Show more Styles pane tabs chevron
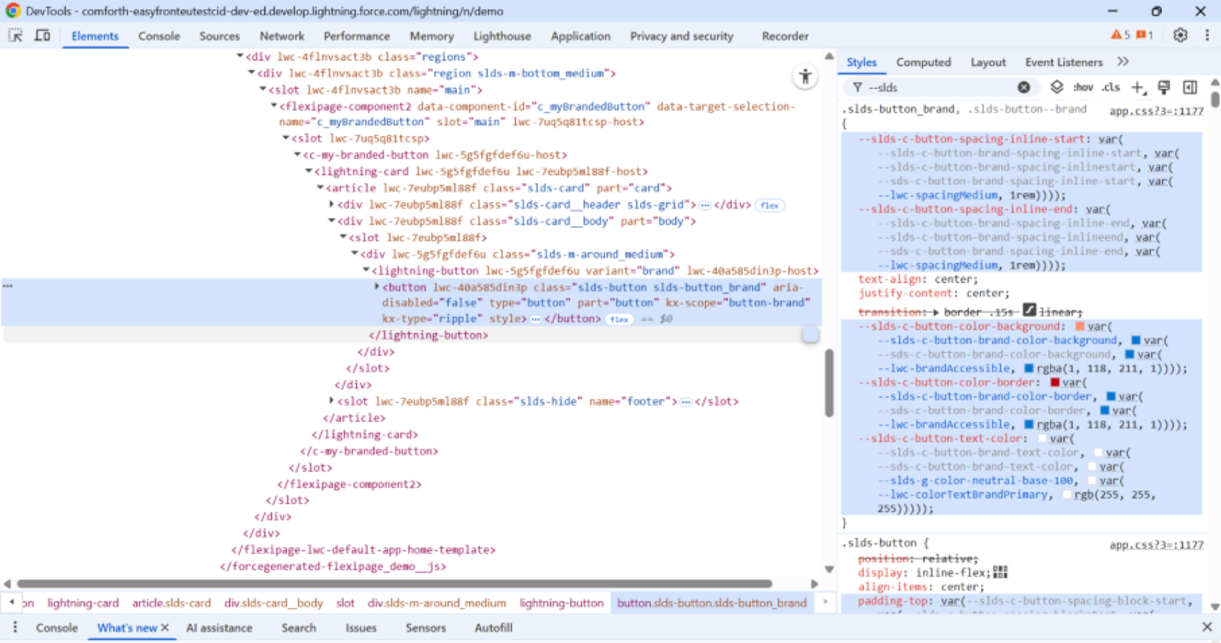This screenshot has height=643, width=1221. click(x=1123, y=62)
